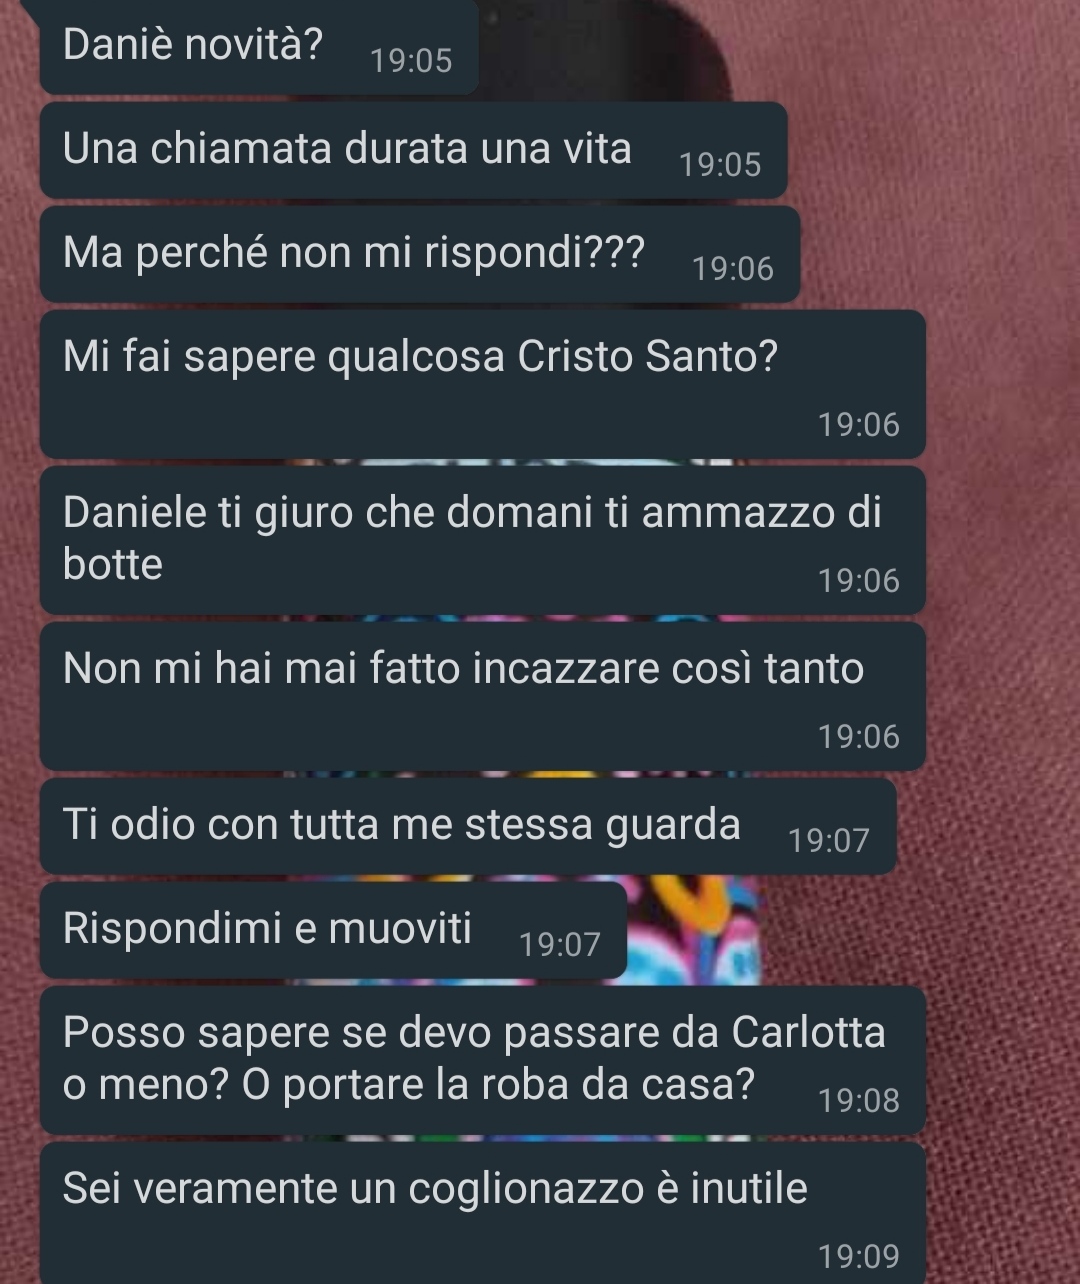The height and width of the screenshot is (1284, 1080).
Task: Select the 'Posso sapere se devo passare' message
Action: click(482, 1060)
